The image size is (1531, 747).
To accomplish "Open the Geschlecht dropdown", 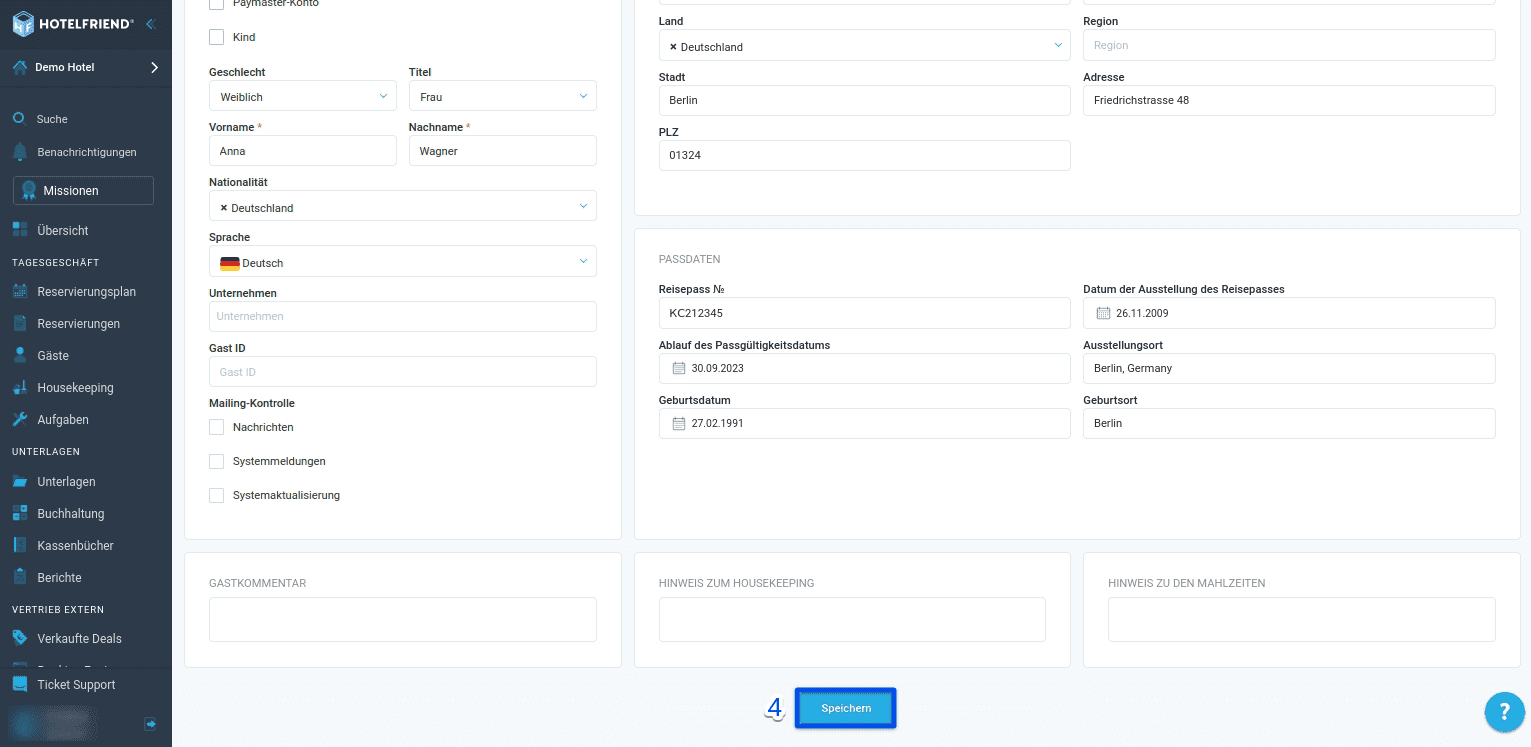I will (303, 96).
